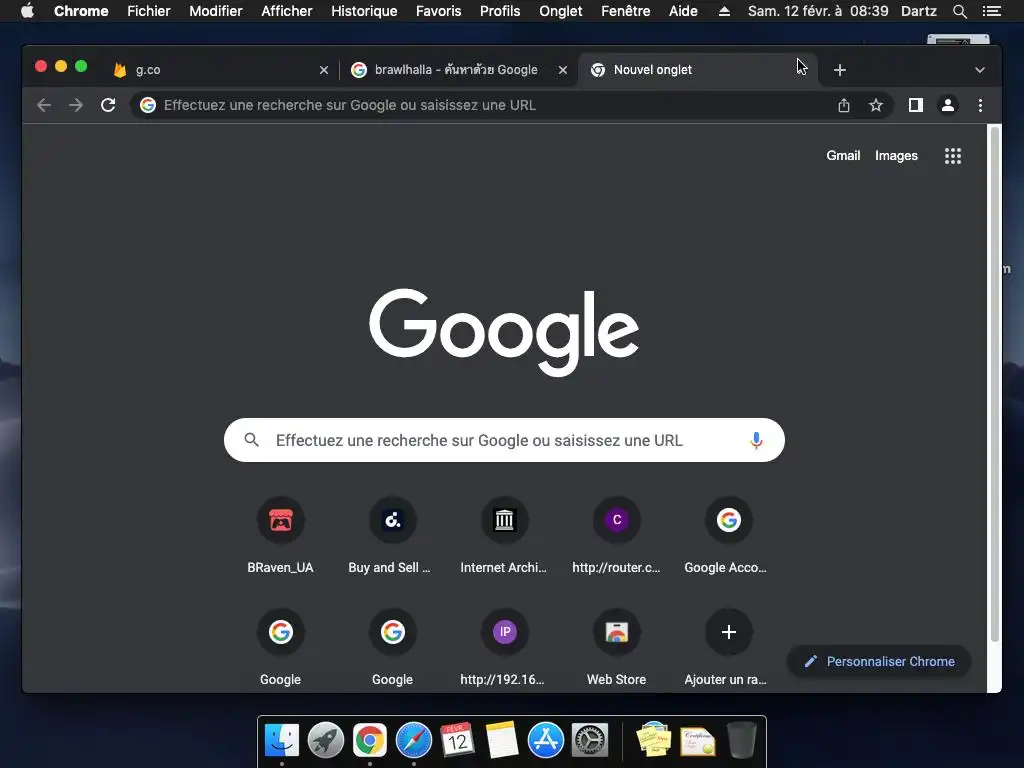Viewport: 1024px width, 768px height.
Task: Open the Images link
Action: coord(896,155)
